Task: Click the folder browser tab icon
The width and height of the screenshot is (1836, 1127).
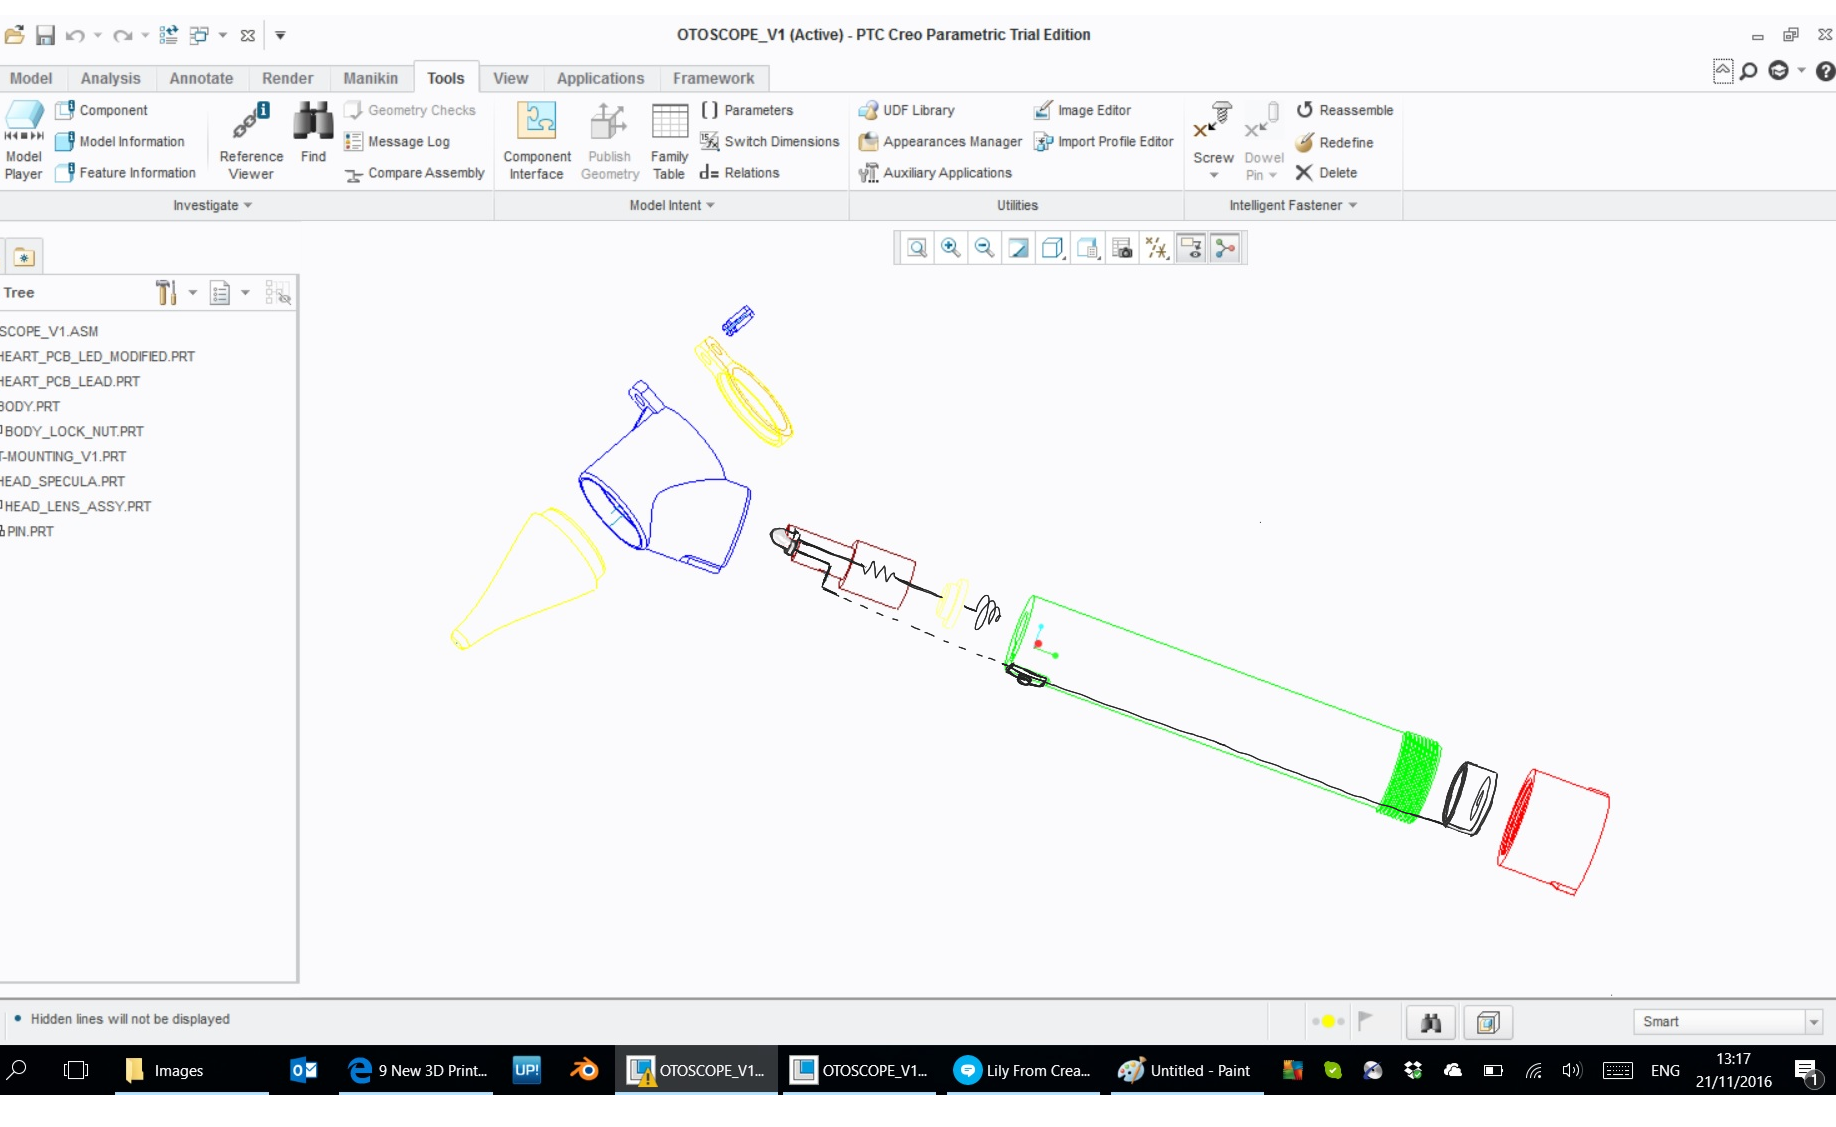Action: (24, 257)
